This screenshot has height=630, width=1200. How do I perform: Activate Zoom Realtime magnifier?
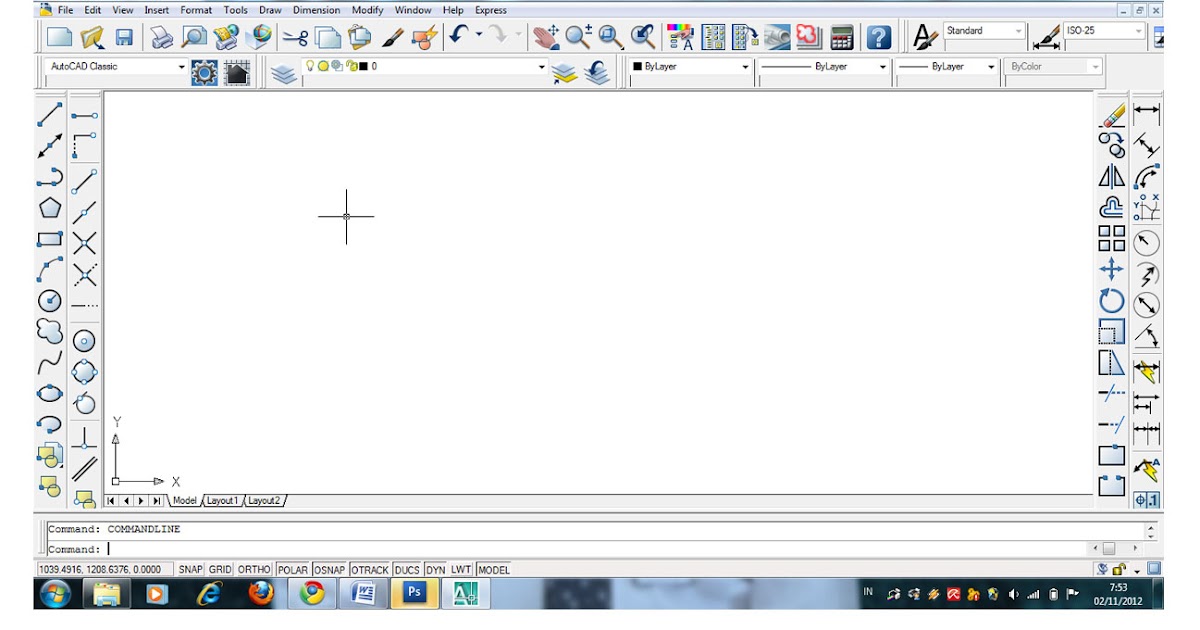tap(578, 38)
